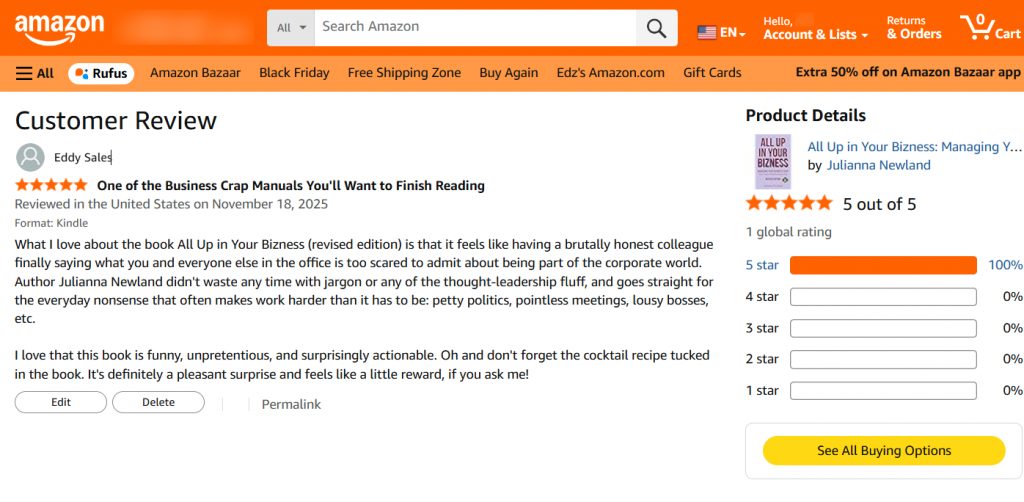The height and width of the screenshot is (502, 1024).
Task: Click the 5 star rating bar
Action: click(883, 265)
